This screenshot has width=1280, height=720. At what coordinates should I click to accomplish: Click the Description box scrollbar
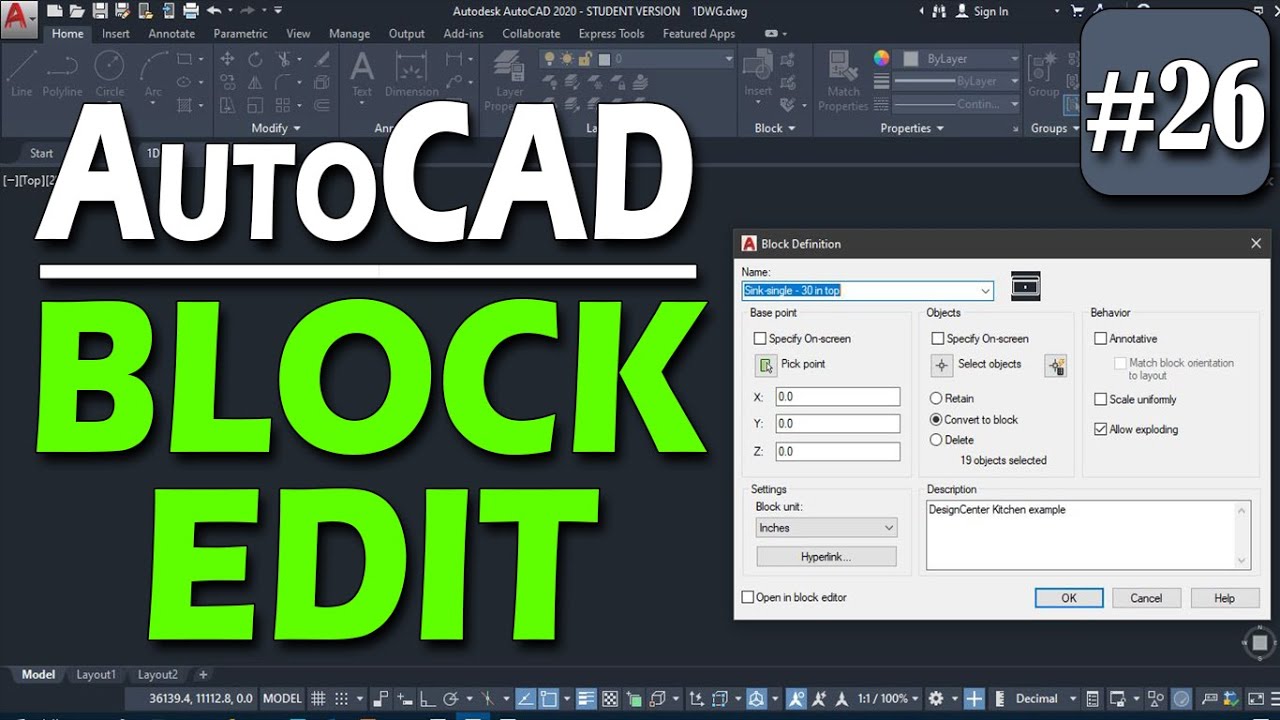1243,536
